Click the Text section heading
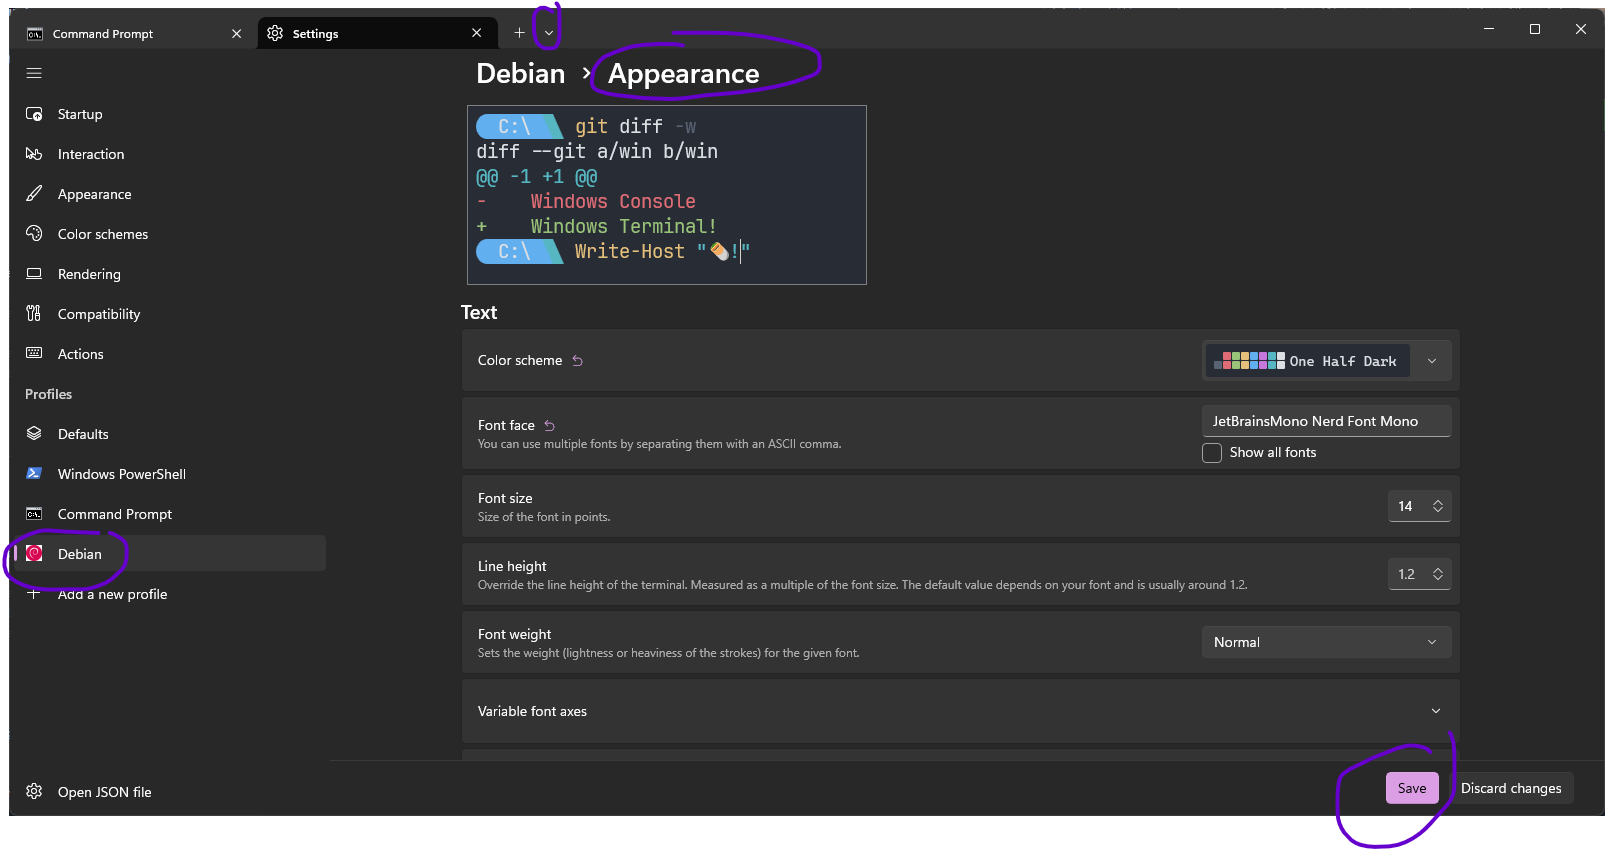 tap(479, 312)
